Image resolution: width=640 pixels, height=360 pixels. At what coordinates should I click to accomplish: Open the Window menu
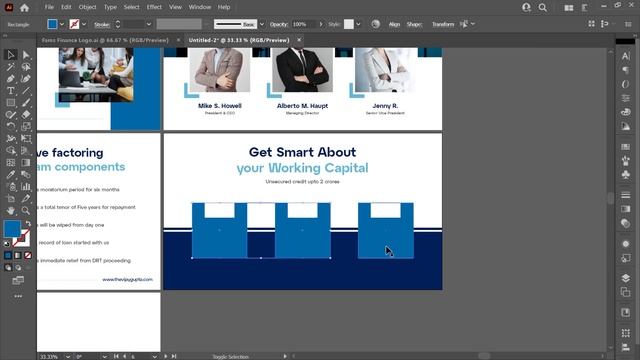[200, 7]
